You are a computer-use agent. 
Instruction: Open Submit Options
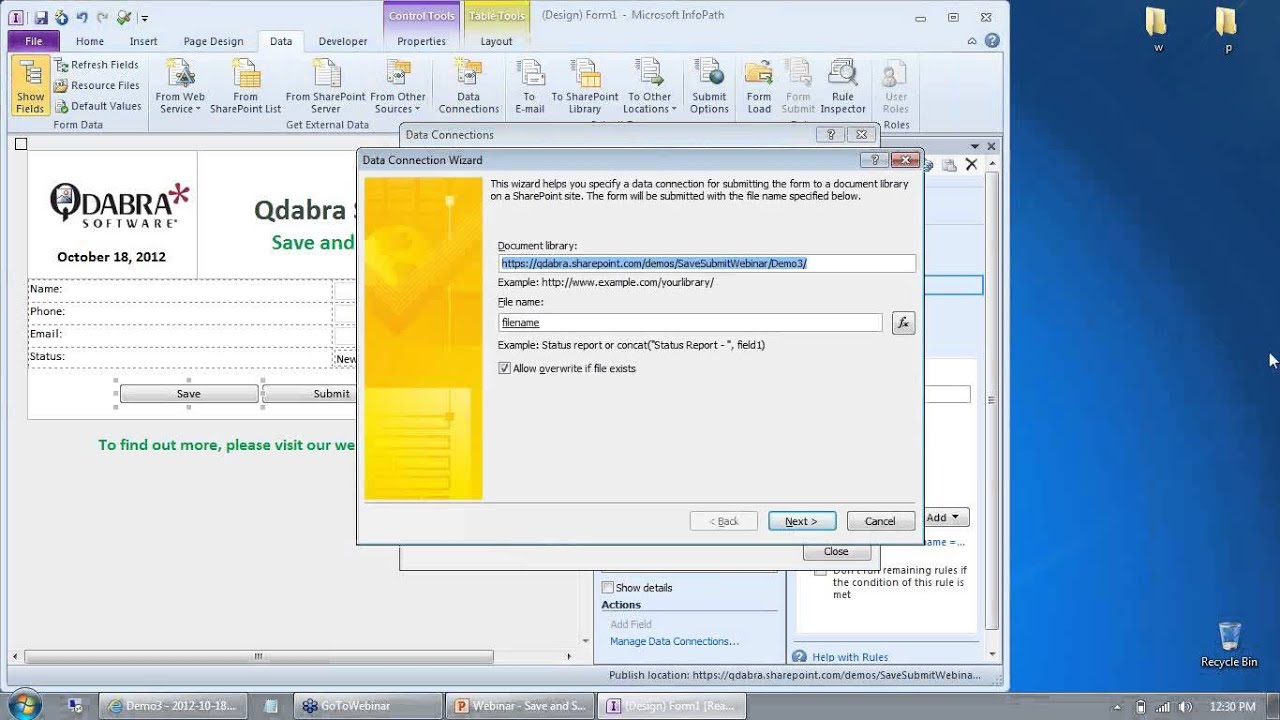pos(709,85)
